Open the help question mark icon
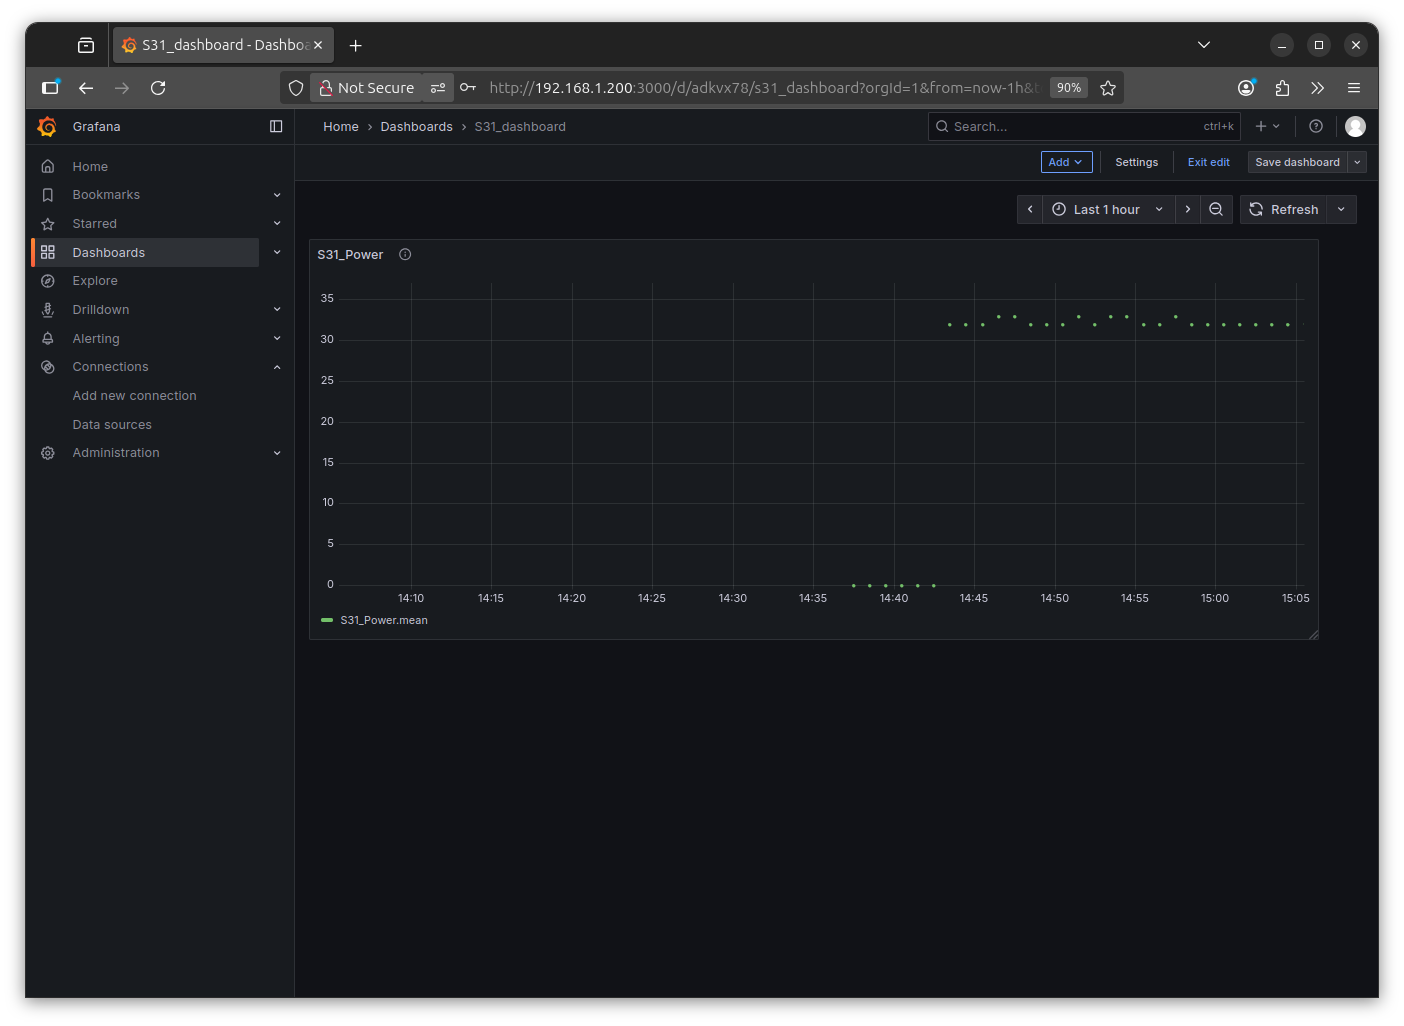This screenshot has height=1026, width=1404. pos(1316,127)
